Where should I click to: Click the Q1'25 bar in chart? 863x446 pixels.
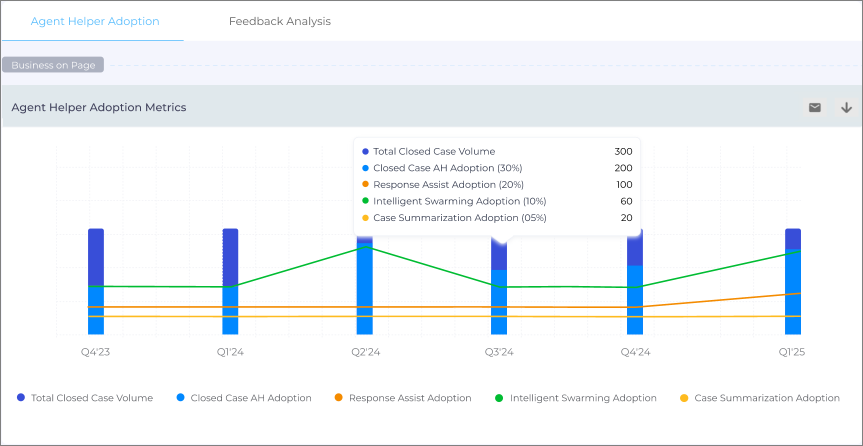point(793,290)
